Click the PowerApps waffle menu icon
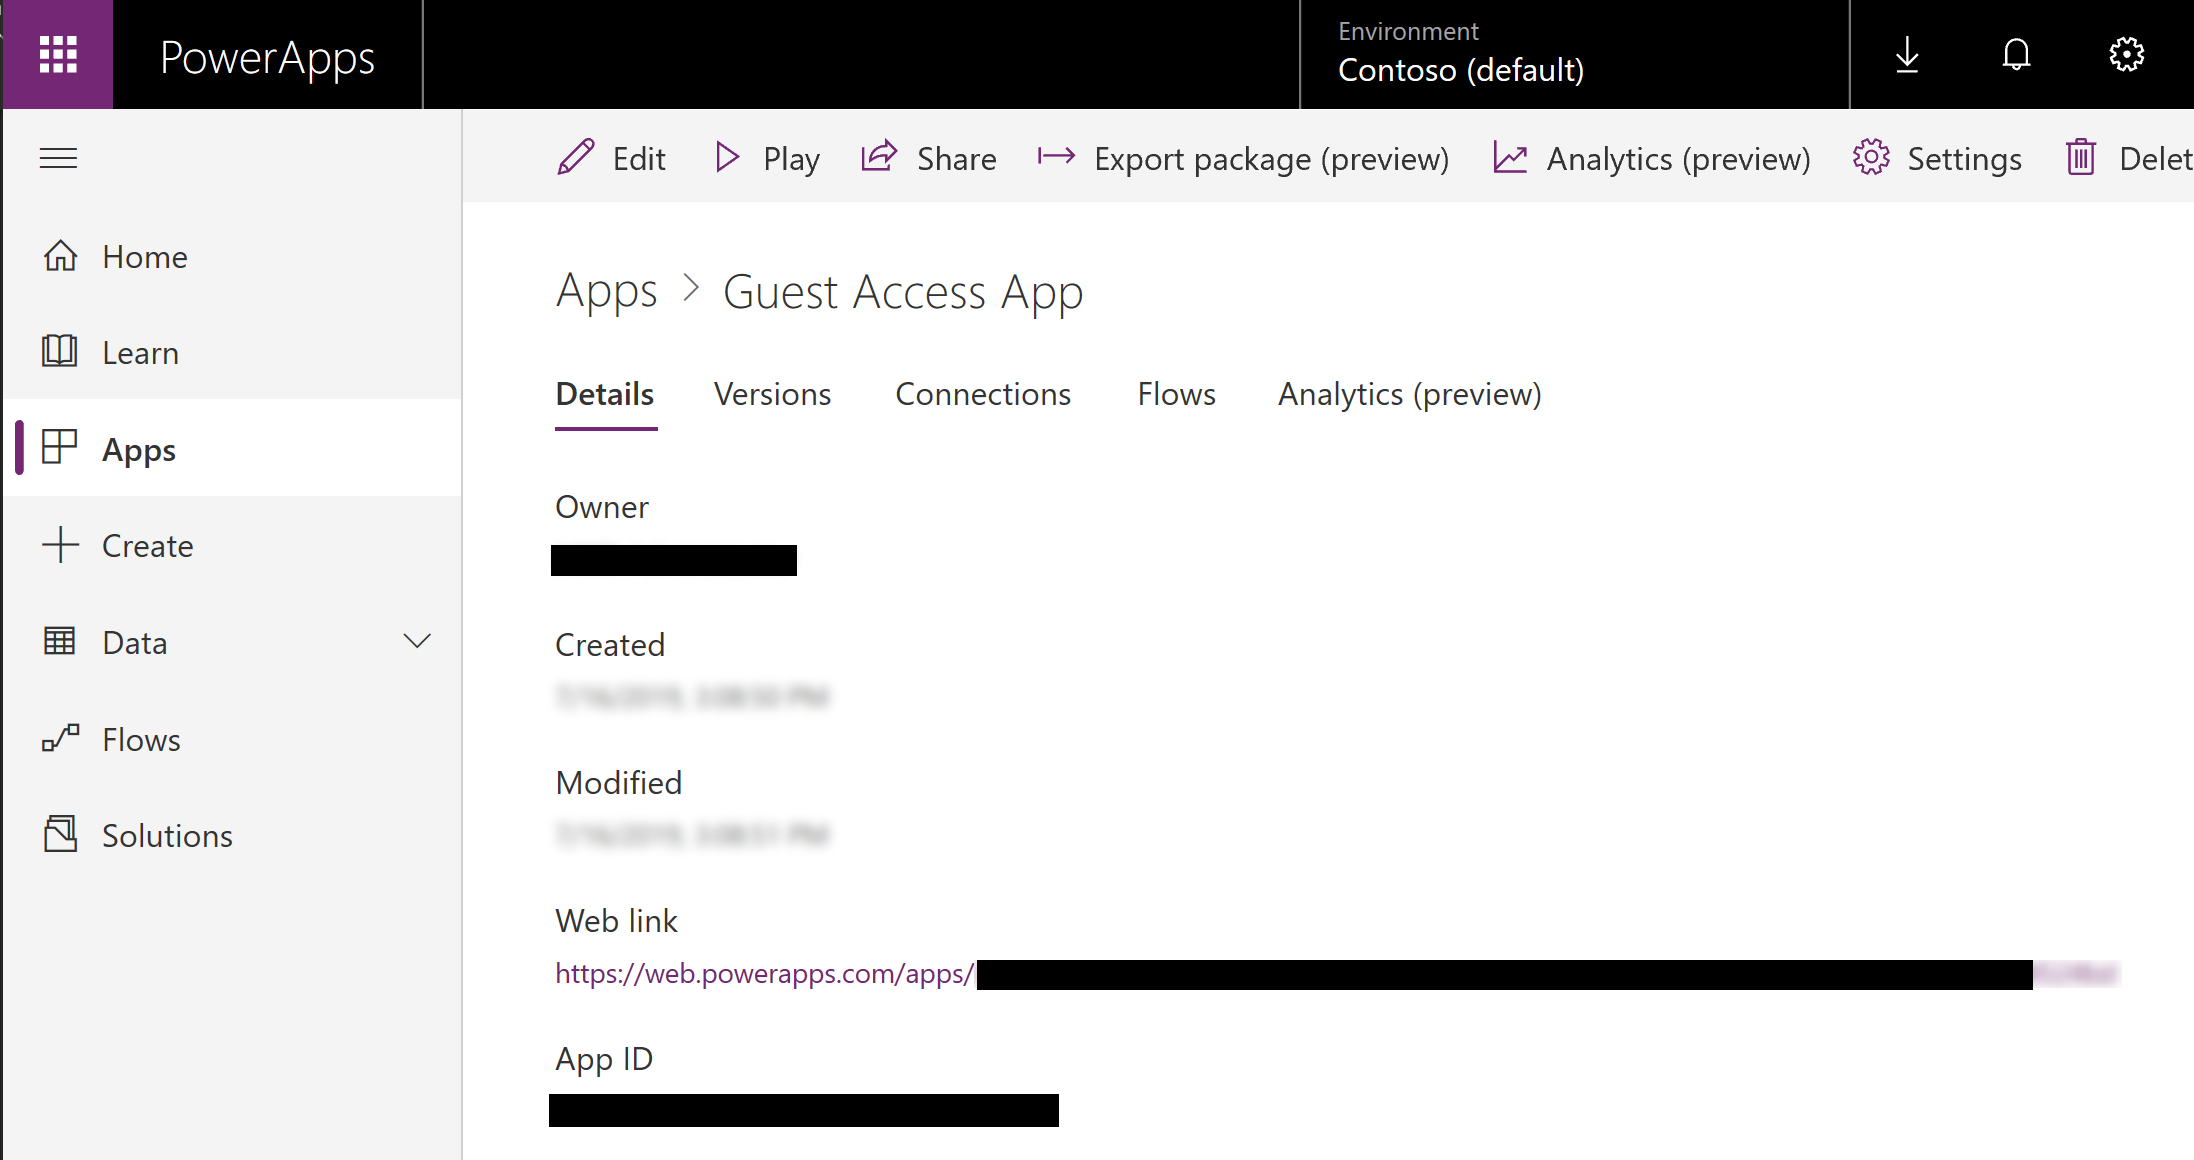2194x1160 pixels. (x=58, y=54)
